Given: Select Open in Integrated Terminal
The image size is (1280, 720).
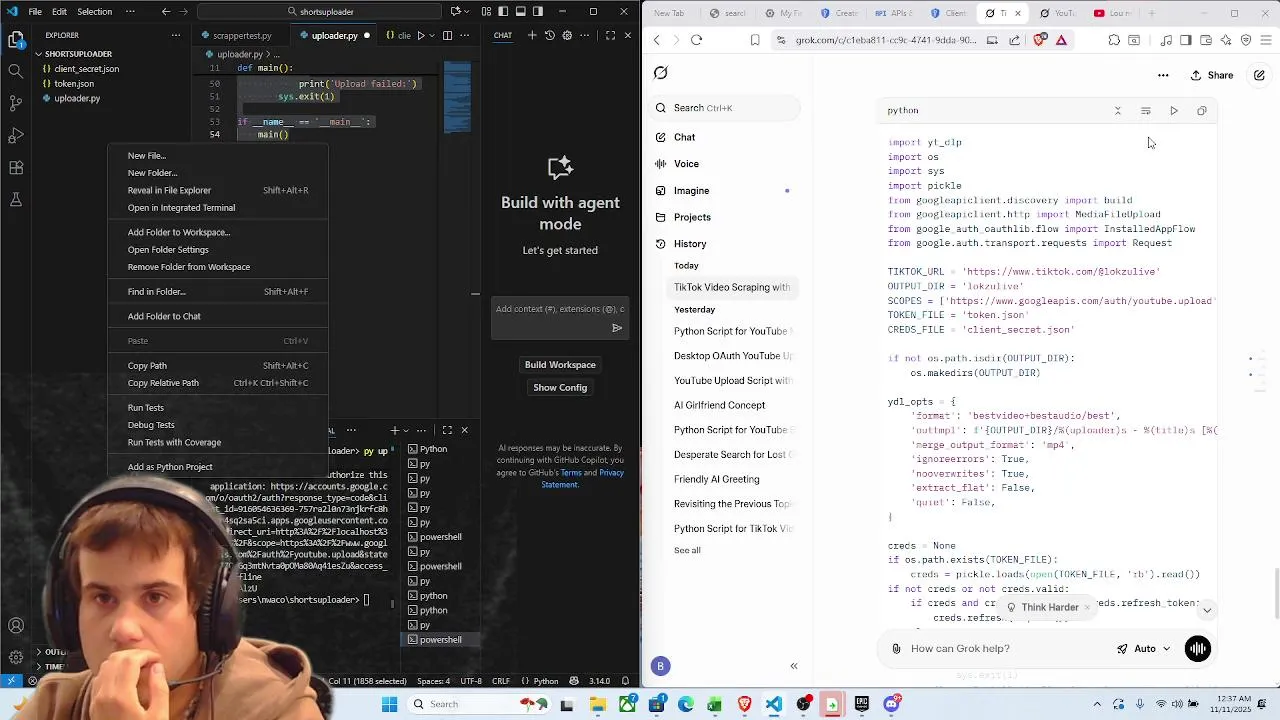Looking at the screenshot, I should coord(218,208).
